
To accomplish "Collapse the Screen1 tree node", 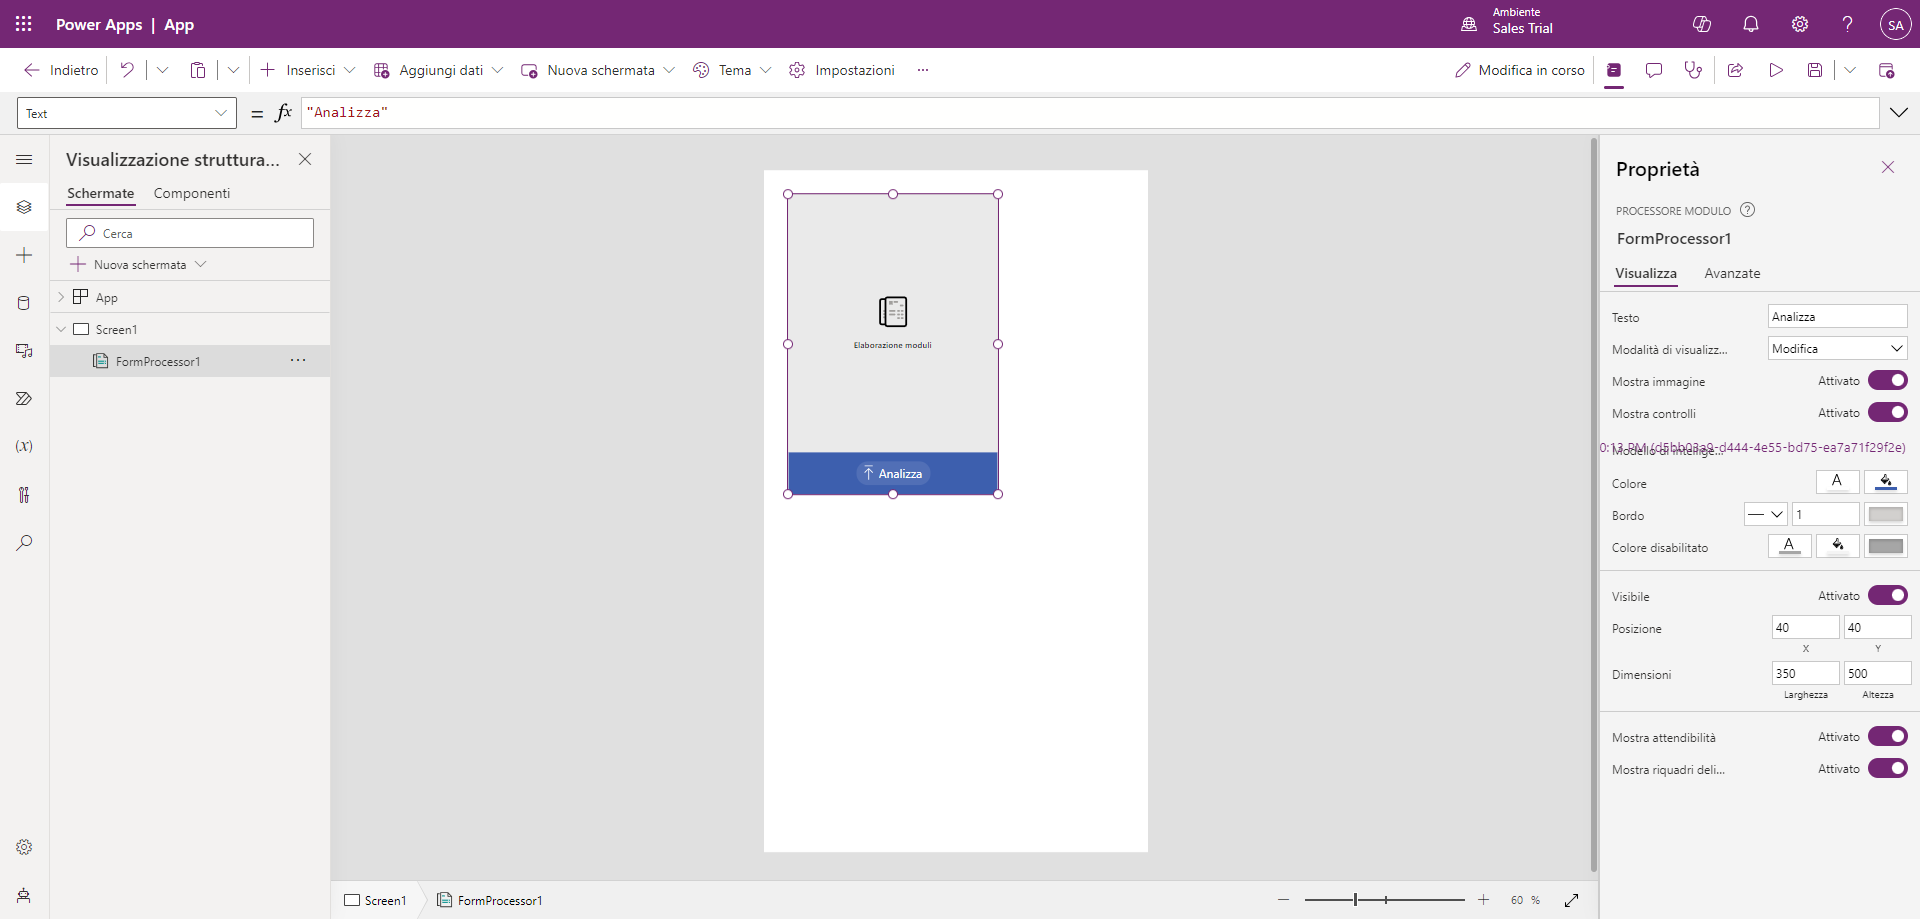I will click(x=61, y=328).
